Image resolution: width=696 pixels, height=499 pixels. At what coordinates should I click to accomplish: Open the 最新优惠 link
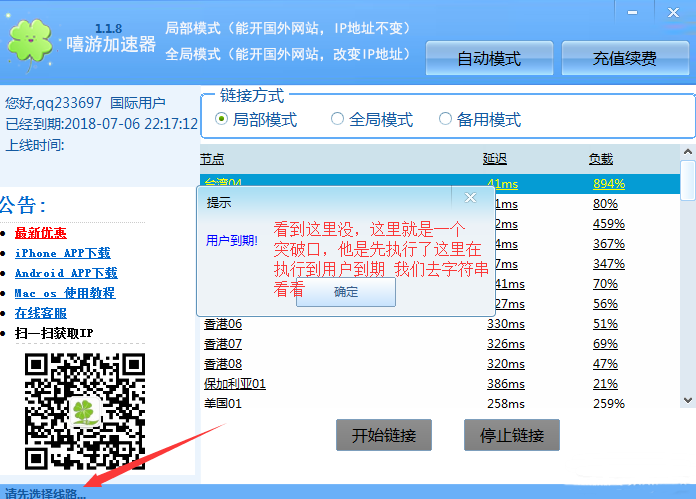pyautogui.click(x=41, y=233)
